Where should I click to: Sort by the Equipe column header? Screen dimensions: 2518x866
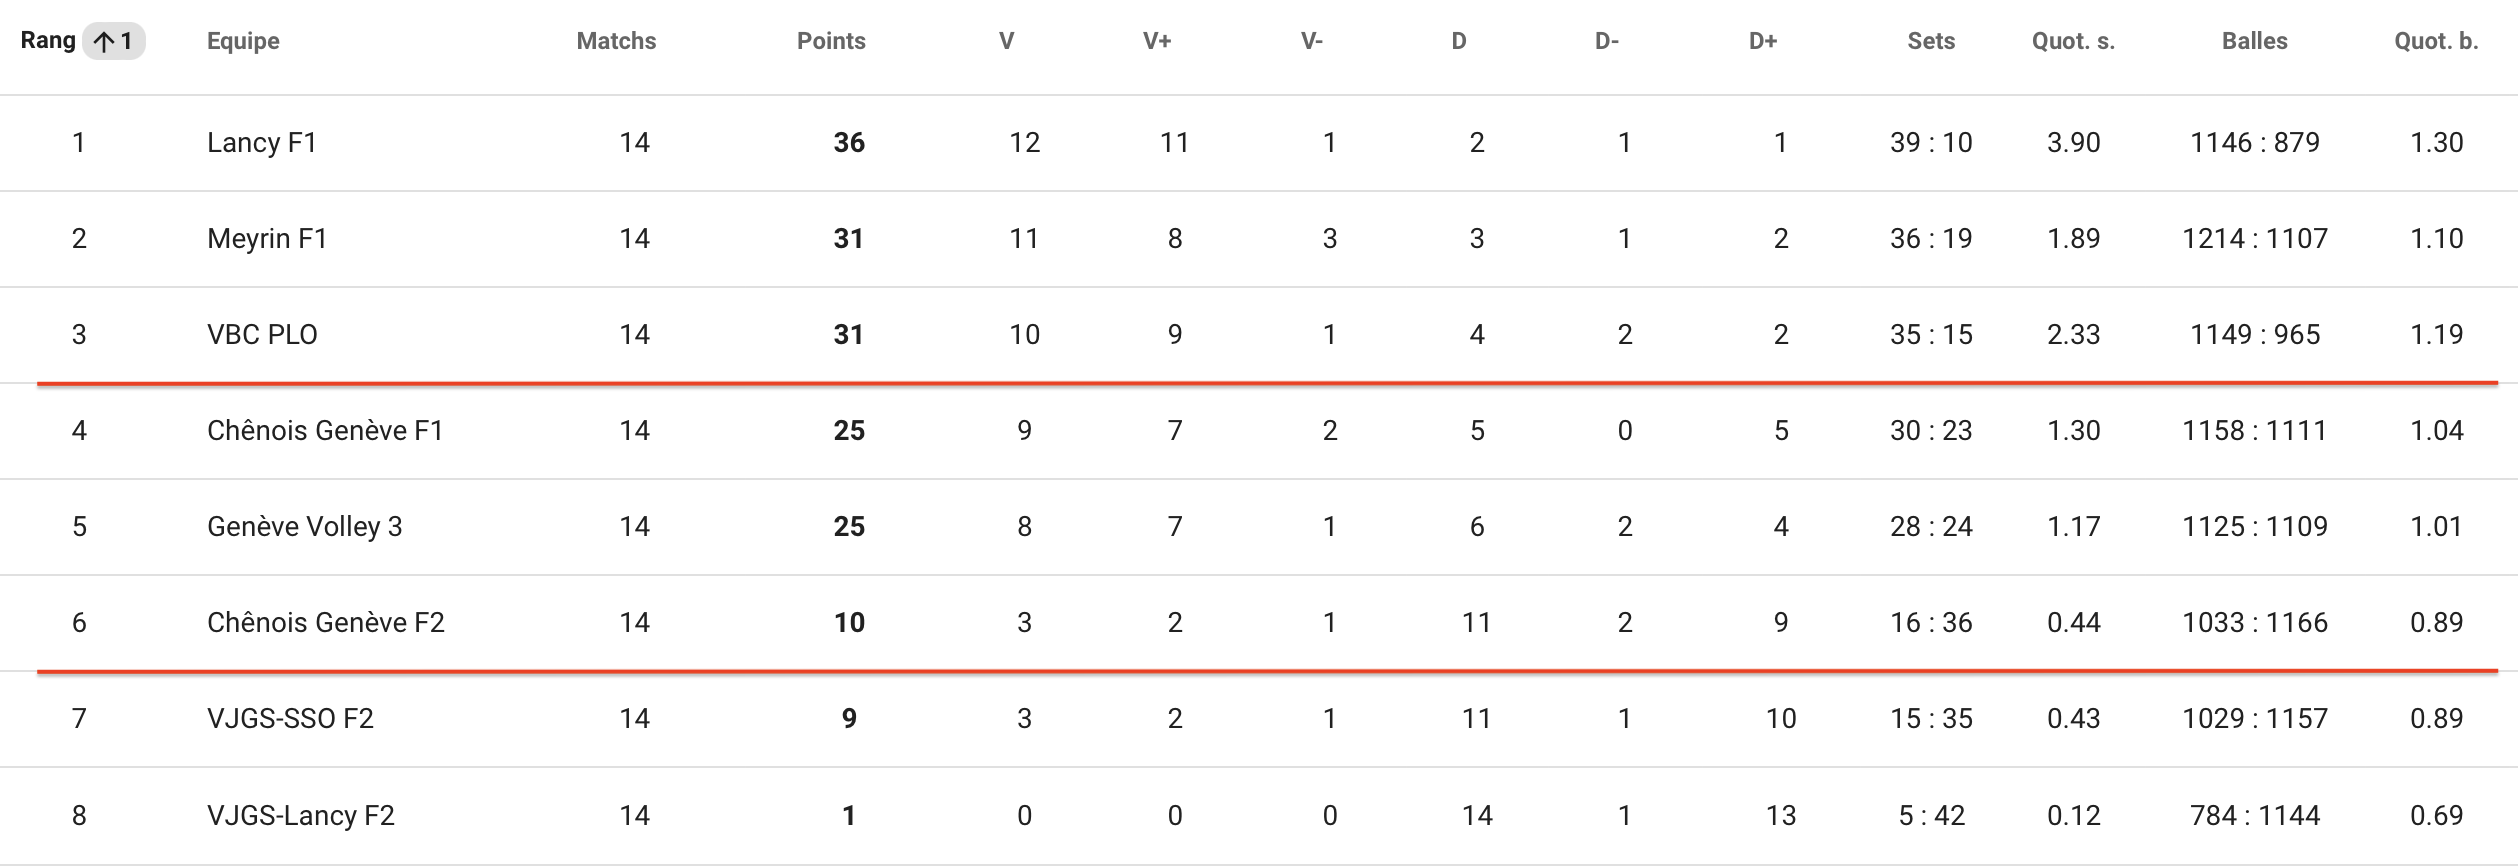pyautogui.click(x=243, y=41)
